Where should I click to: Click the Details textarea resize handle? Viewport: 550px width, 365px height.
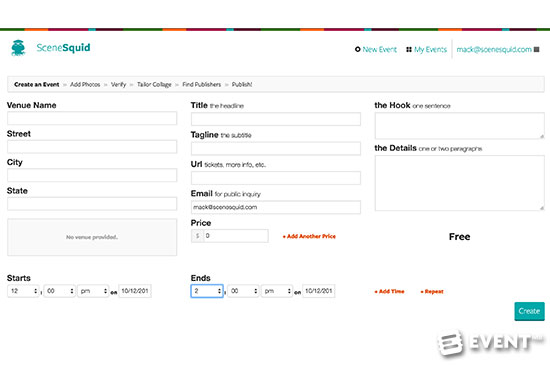pyautogui.click(x=542, y=208)
